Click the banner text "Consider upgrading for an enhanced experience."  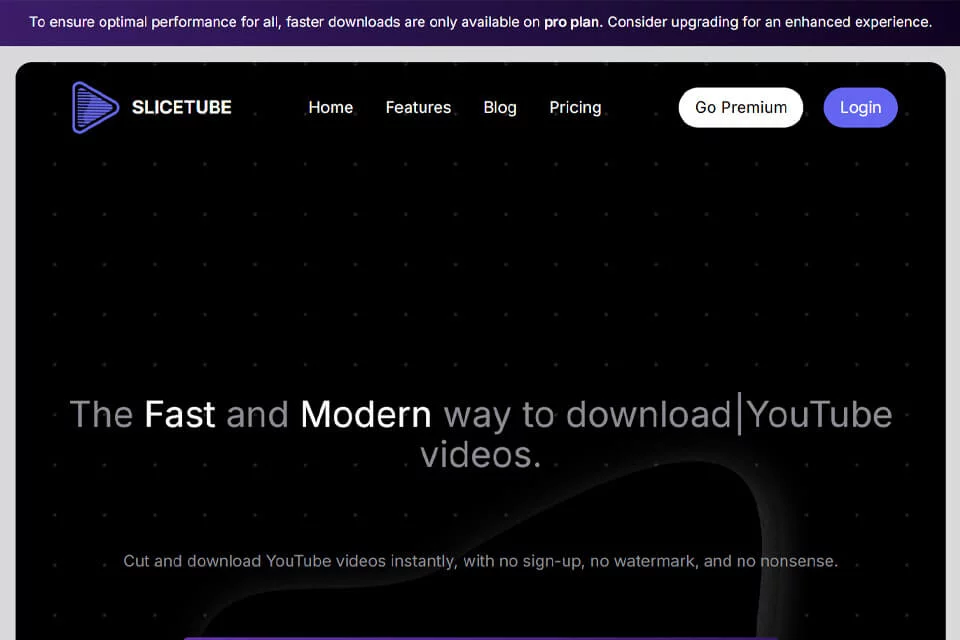(x=770, y=22)
